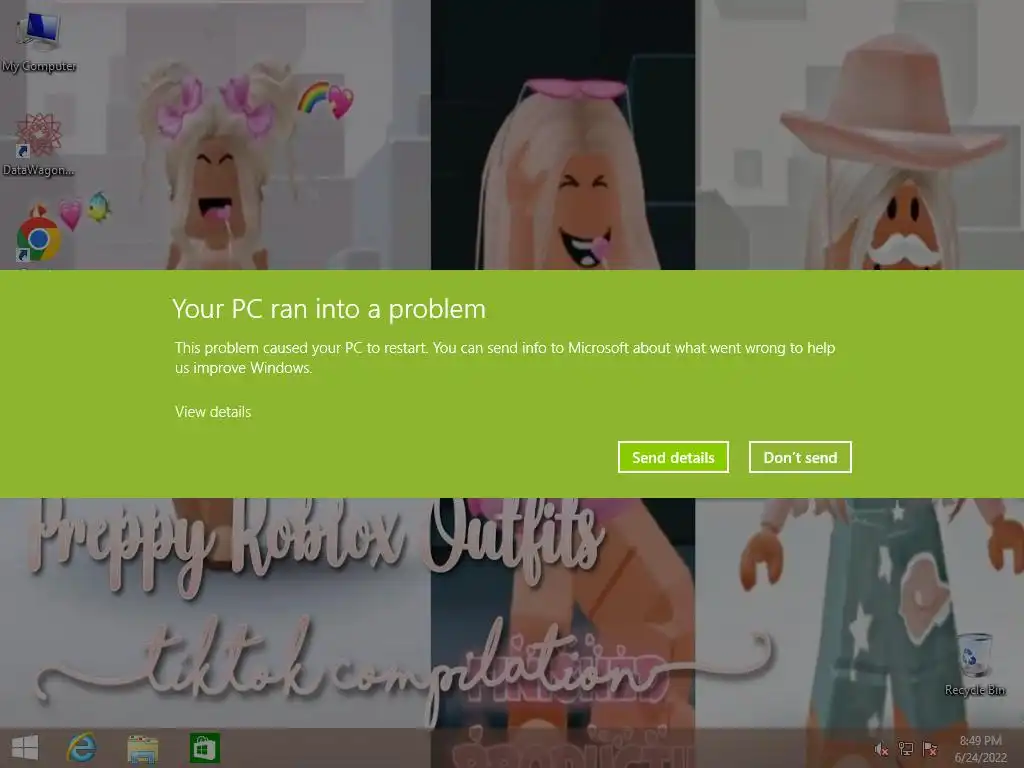Open the My Computer desktop icon

click(x=39, y=40)
